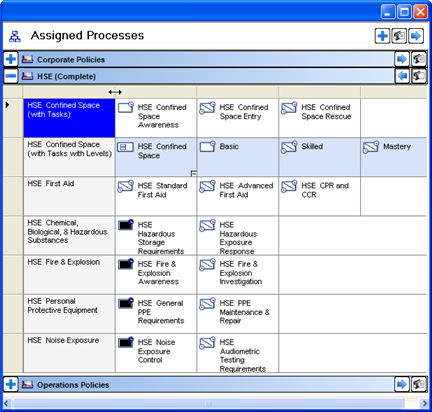Click the plus icon in Assigned Processes header
The image size is (432, 412).
click(383, 36)
